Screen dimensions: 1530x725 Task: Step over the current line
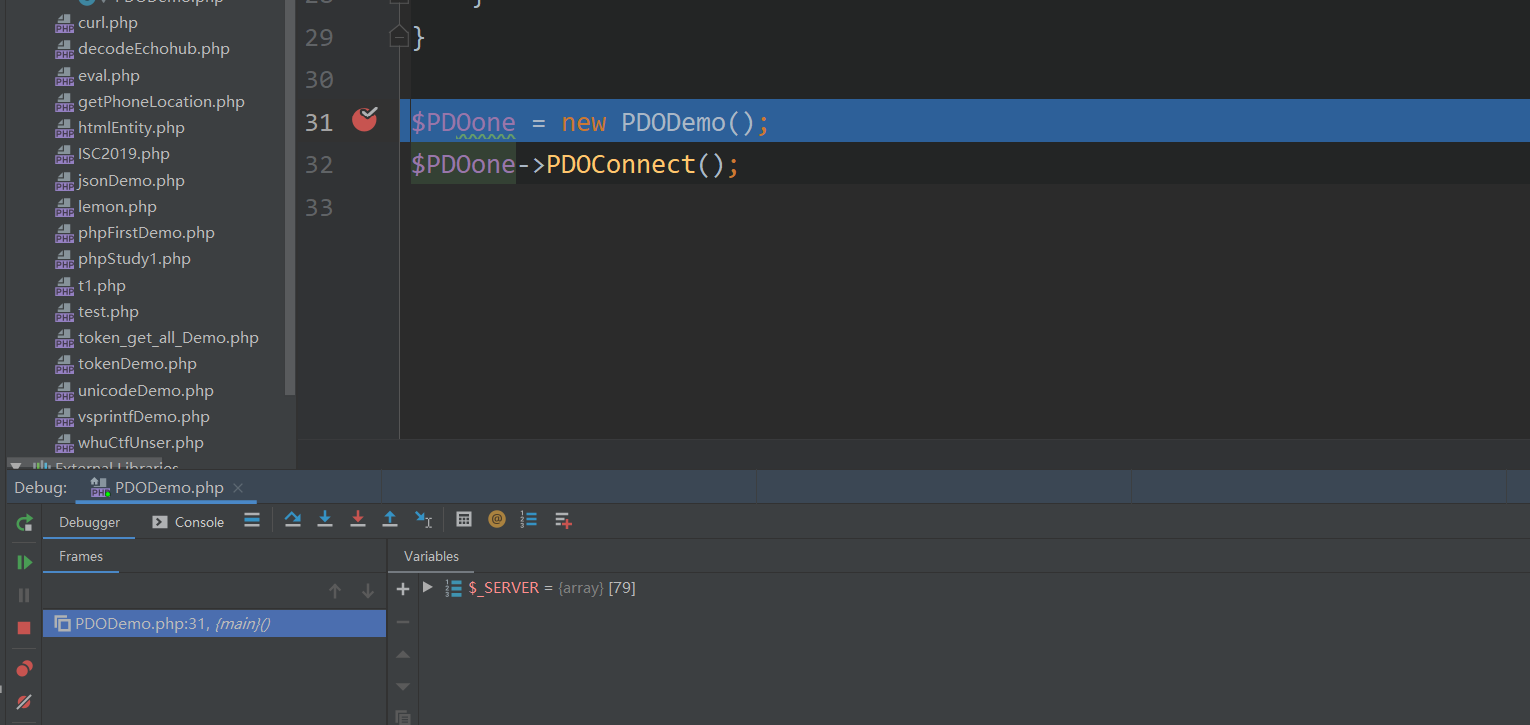coord(292,519)
